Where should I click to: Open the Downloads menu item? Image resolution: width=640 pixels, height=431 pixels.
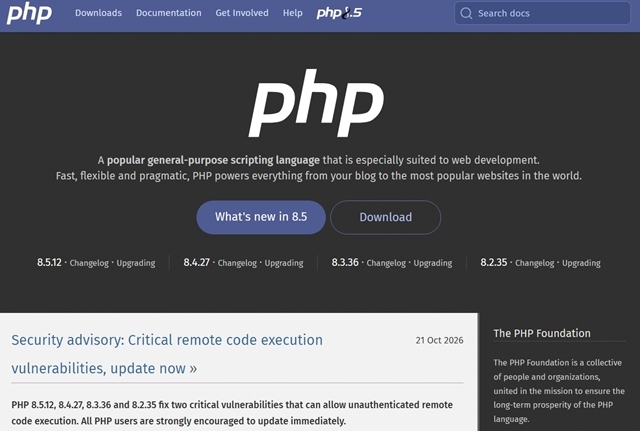(x=98, y=13)
